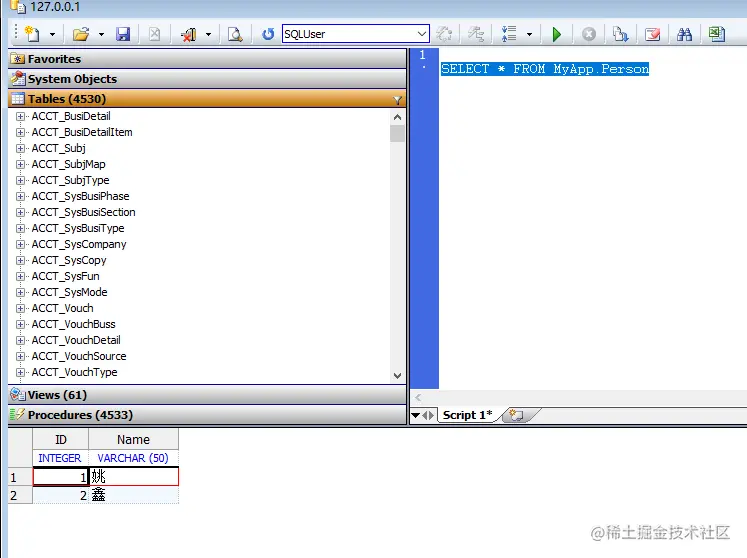This screenshot has width=747, height=558.
Task: Expand the ACCT_SysBusiType table node
Action: pyautogui.click(x=20, y=228)
